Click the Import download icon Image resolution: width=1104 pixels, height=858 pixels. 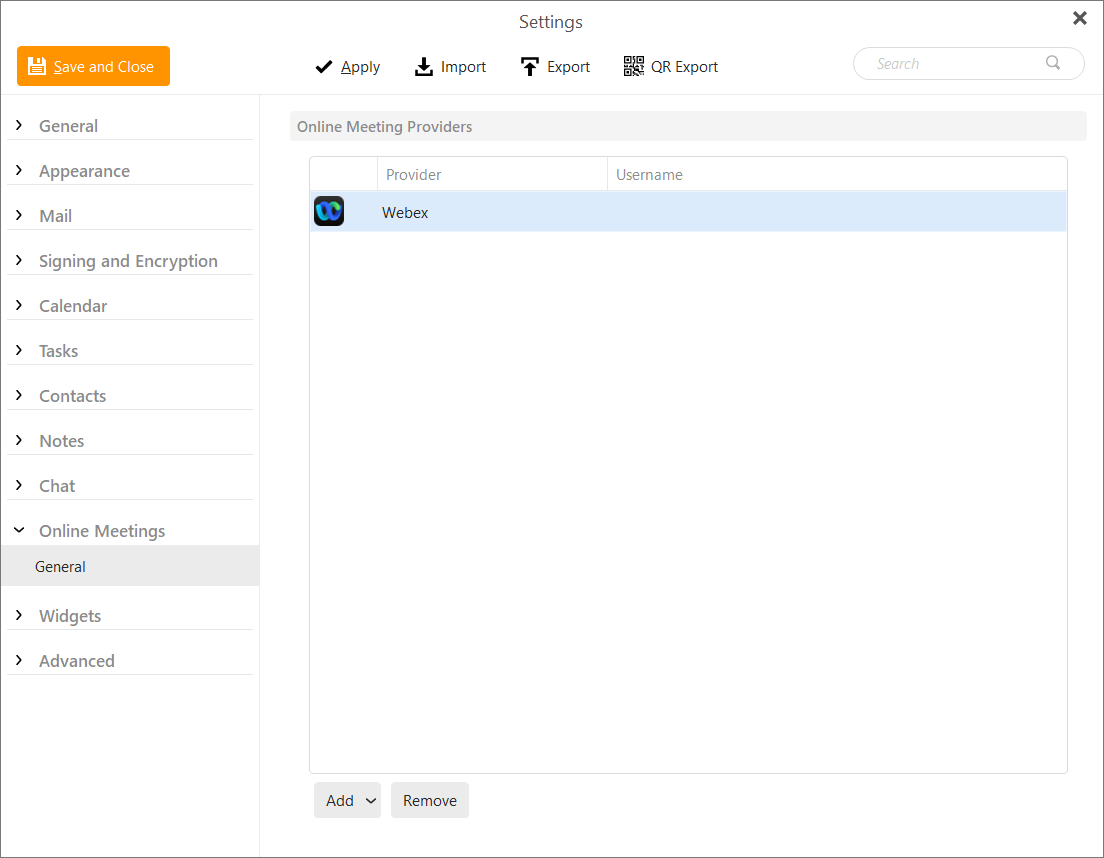[424, 67]
